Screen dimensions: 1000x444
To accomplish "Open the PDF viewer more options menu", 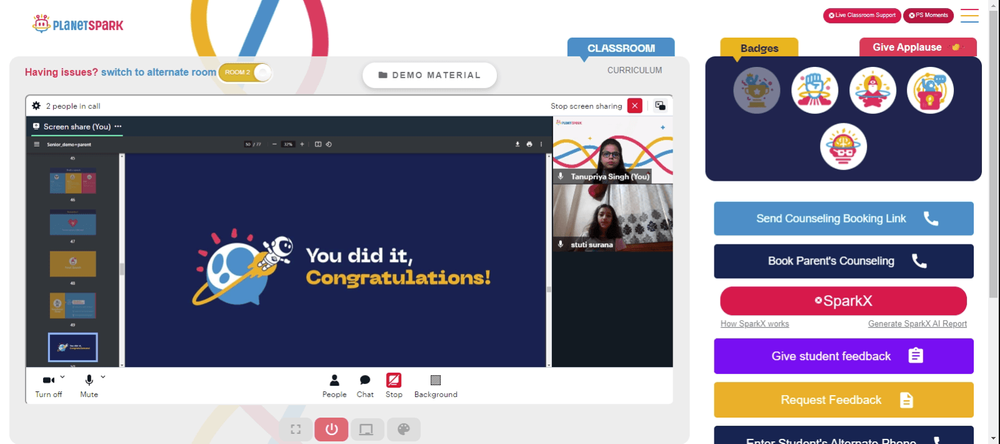I will (541, 144).
